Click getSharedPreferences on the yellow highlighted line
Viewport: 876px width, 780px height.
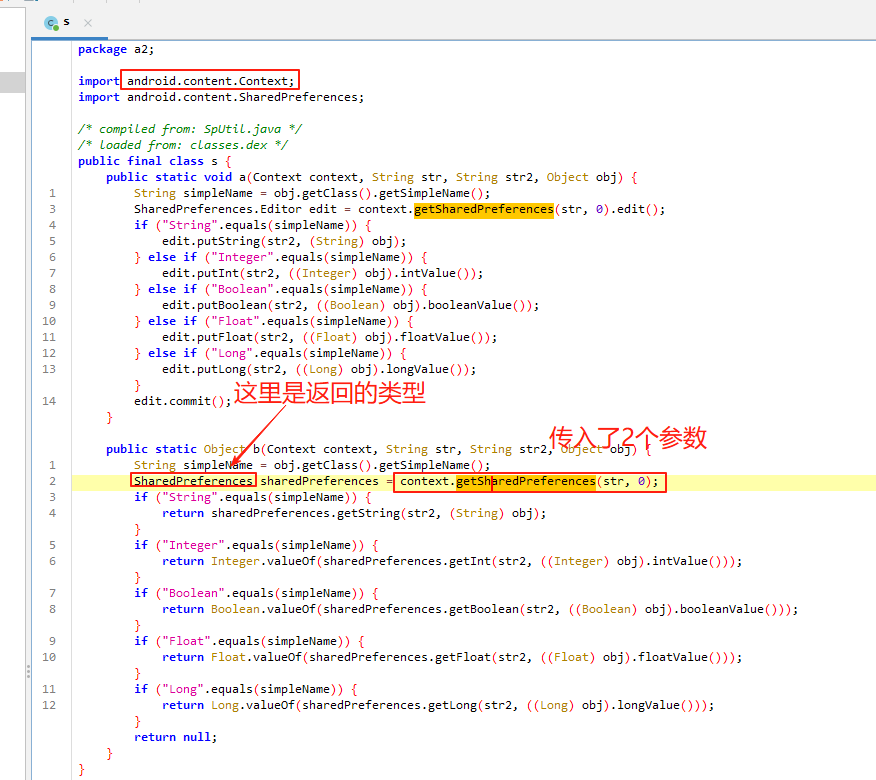tap(526, 481)
